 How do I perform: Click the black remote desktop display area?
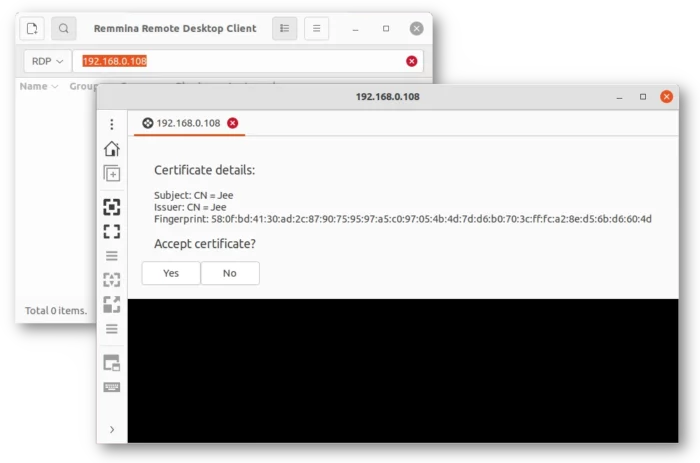click(403, 371)
